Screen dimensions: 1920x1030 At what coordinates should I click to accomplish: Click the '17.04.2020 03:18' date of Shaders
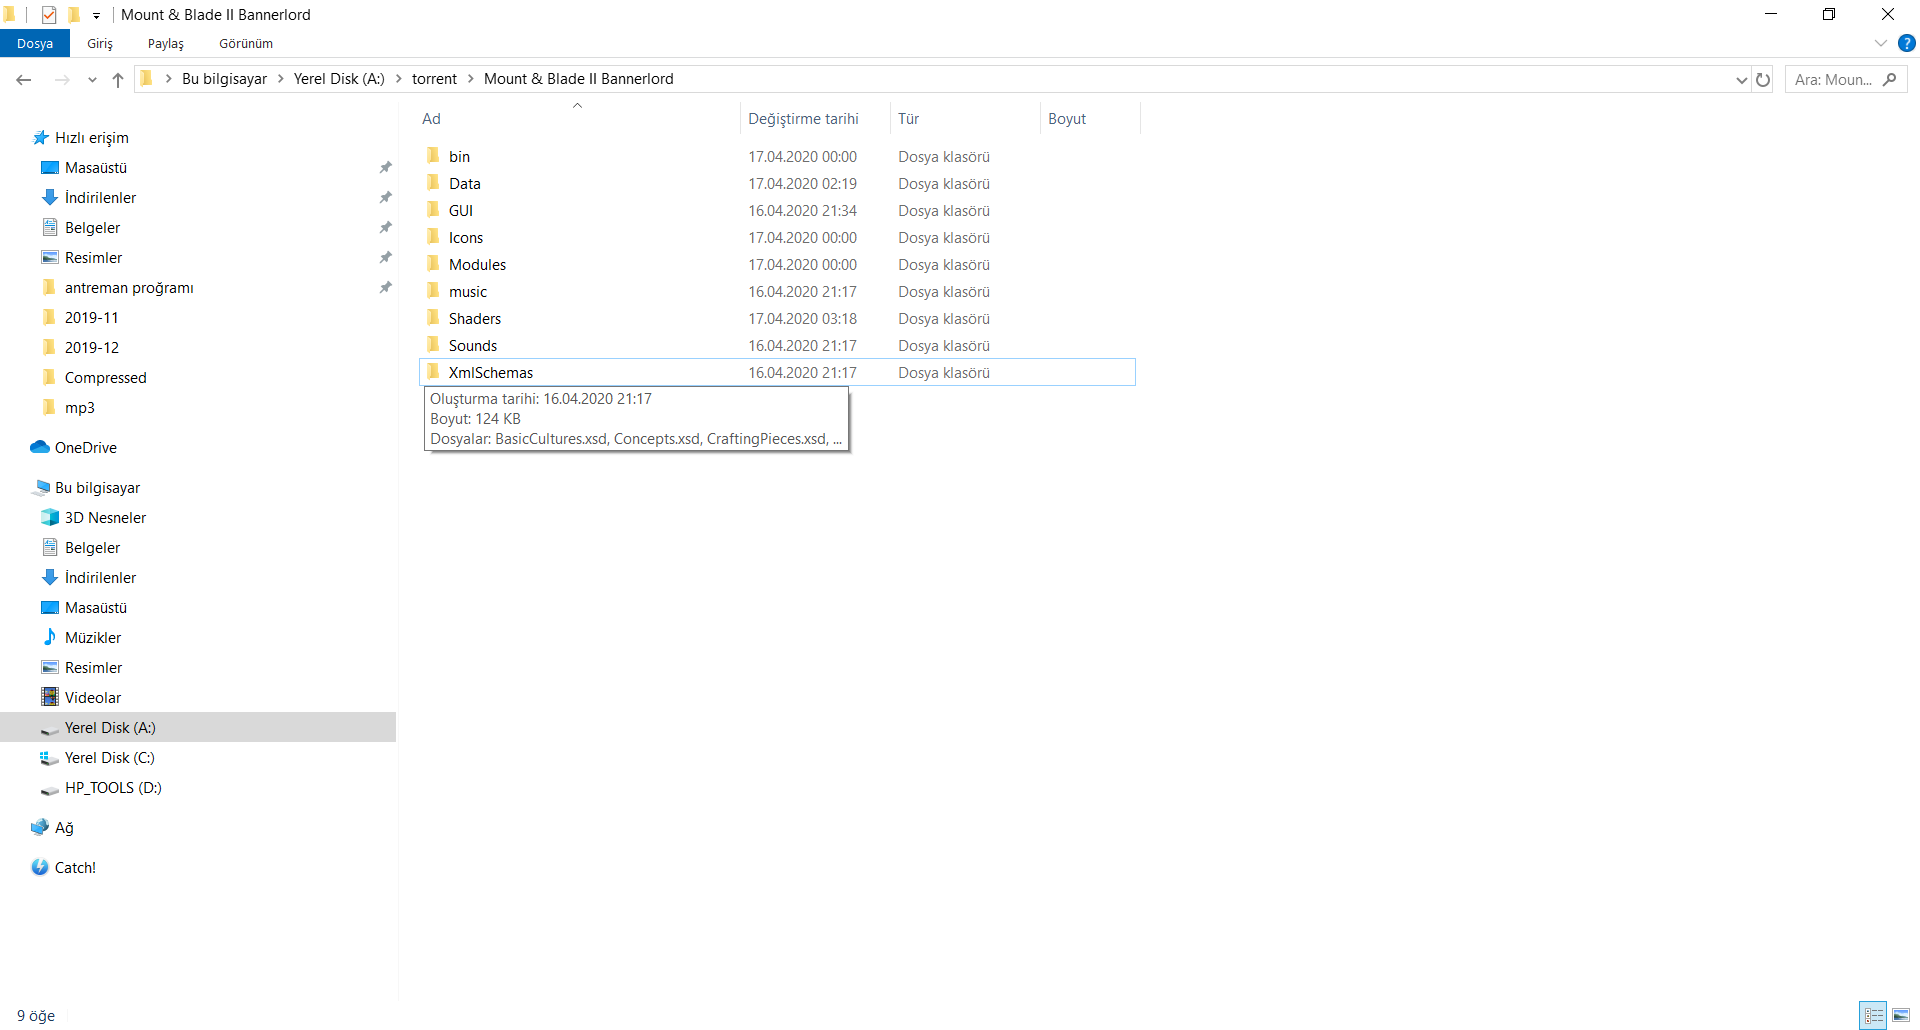point(802,318)
